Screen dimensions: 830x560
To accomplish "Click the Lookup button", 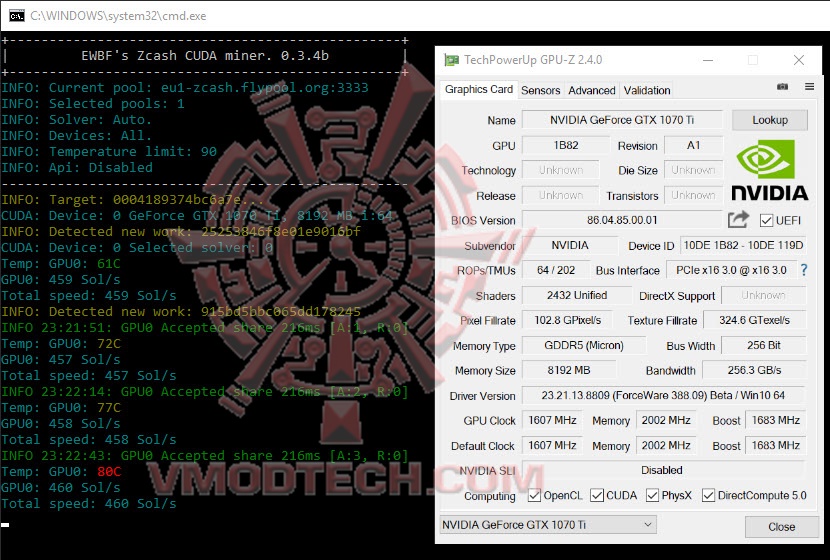I will point(770,120).
